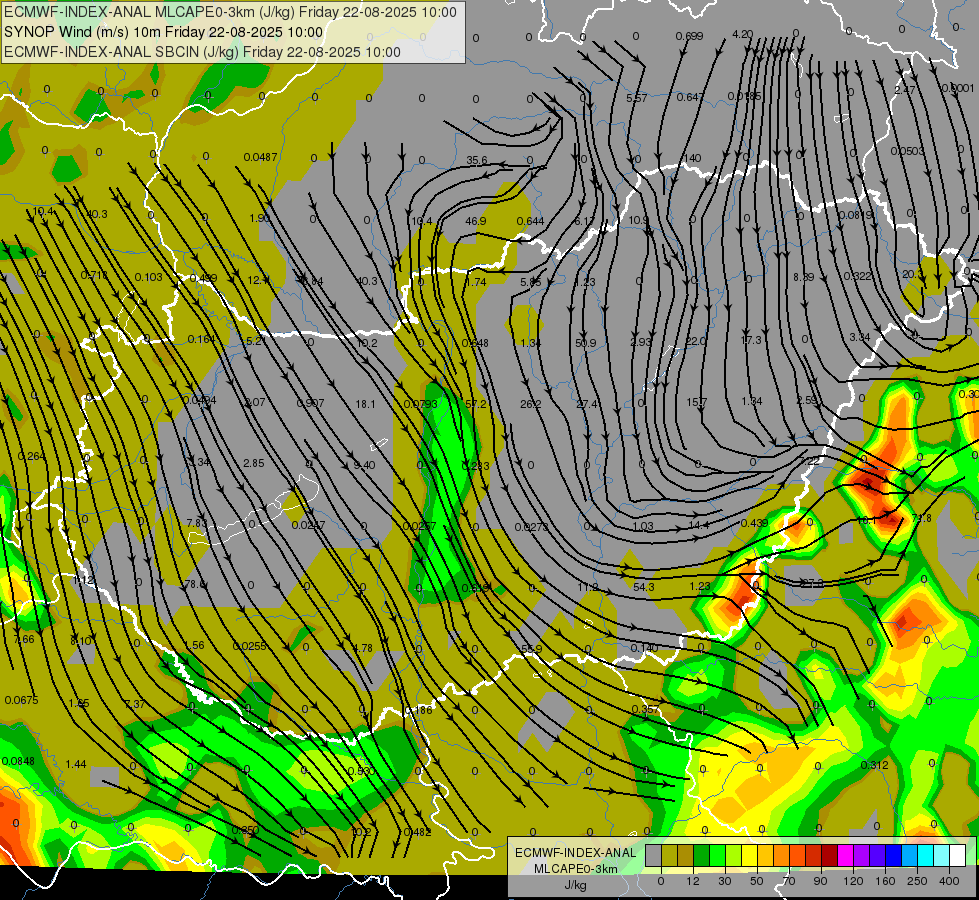Click the map value 22.0
The image size is (979, 900).
696,341
